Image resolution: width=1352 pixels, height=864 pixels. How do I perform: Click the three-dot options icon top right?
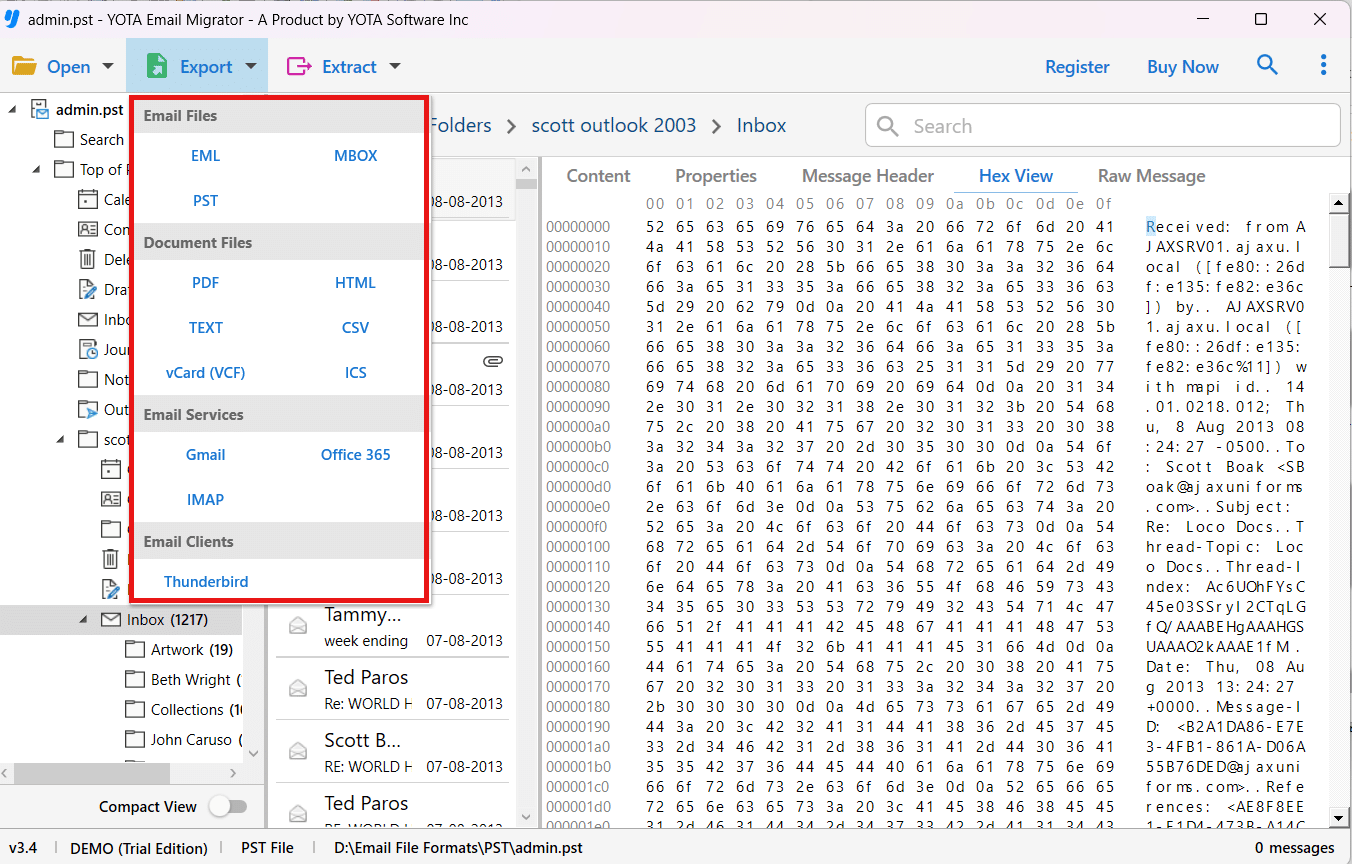pos(1323,65)
